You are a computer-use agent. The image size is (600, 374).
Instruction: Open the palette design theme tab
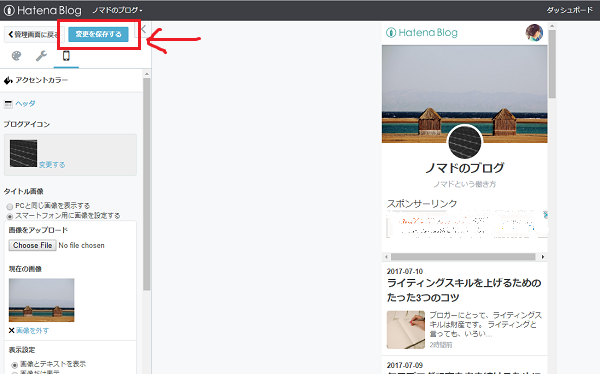coord(16,56)
